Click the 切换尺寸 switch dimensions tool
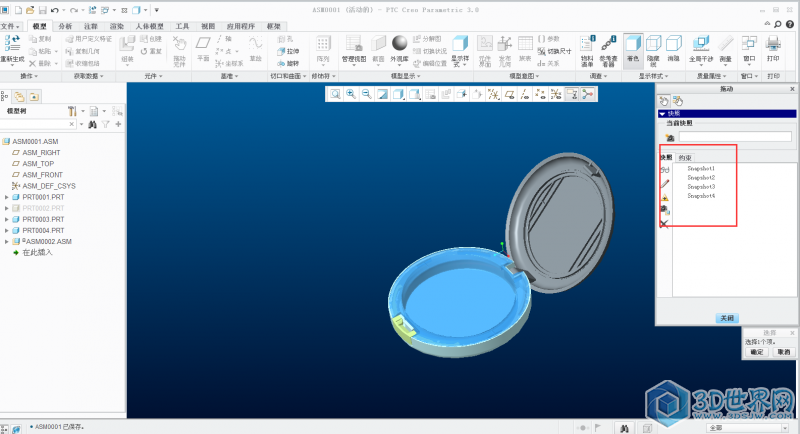This screenshot has height=434, width=800. [x=555, y=51]
